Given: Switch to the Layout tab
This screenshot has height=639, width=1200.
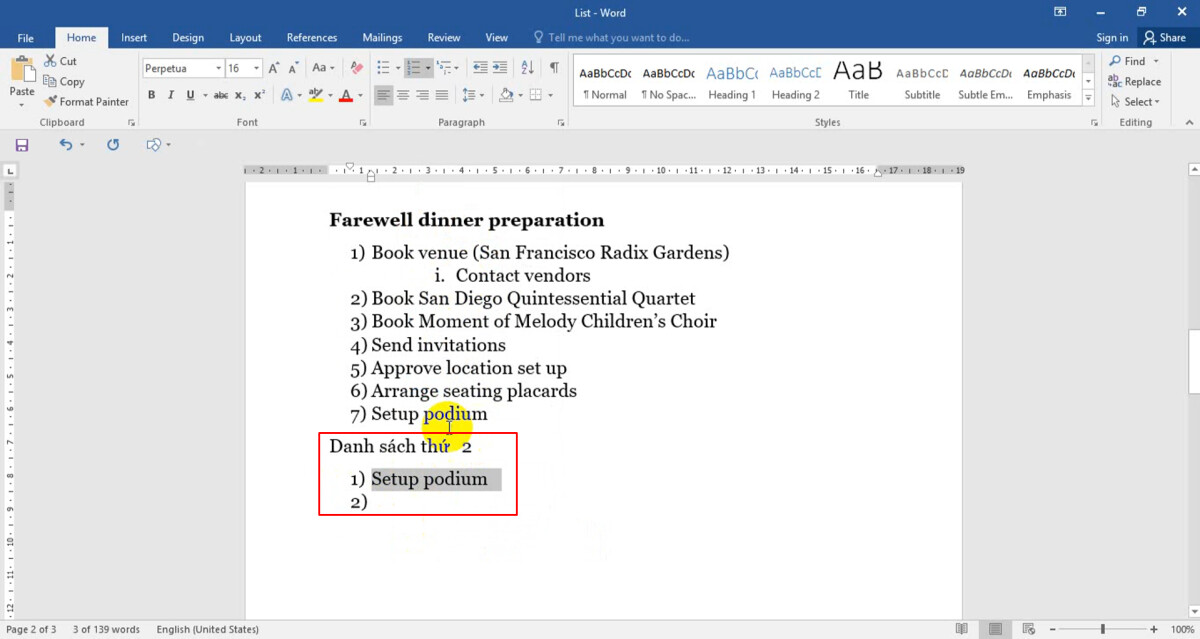Looking at the screenshot, I should 245,38.
